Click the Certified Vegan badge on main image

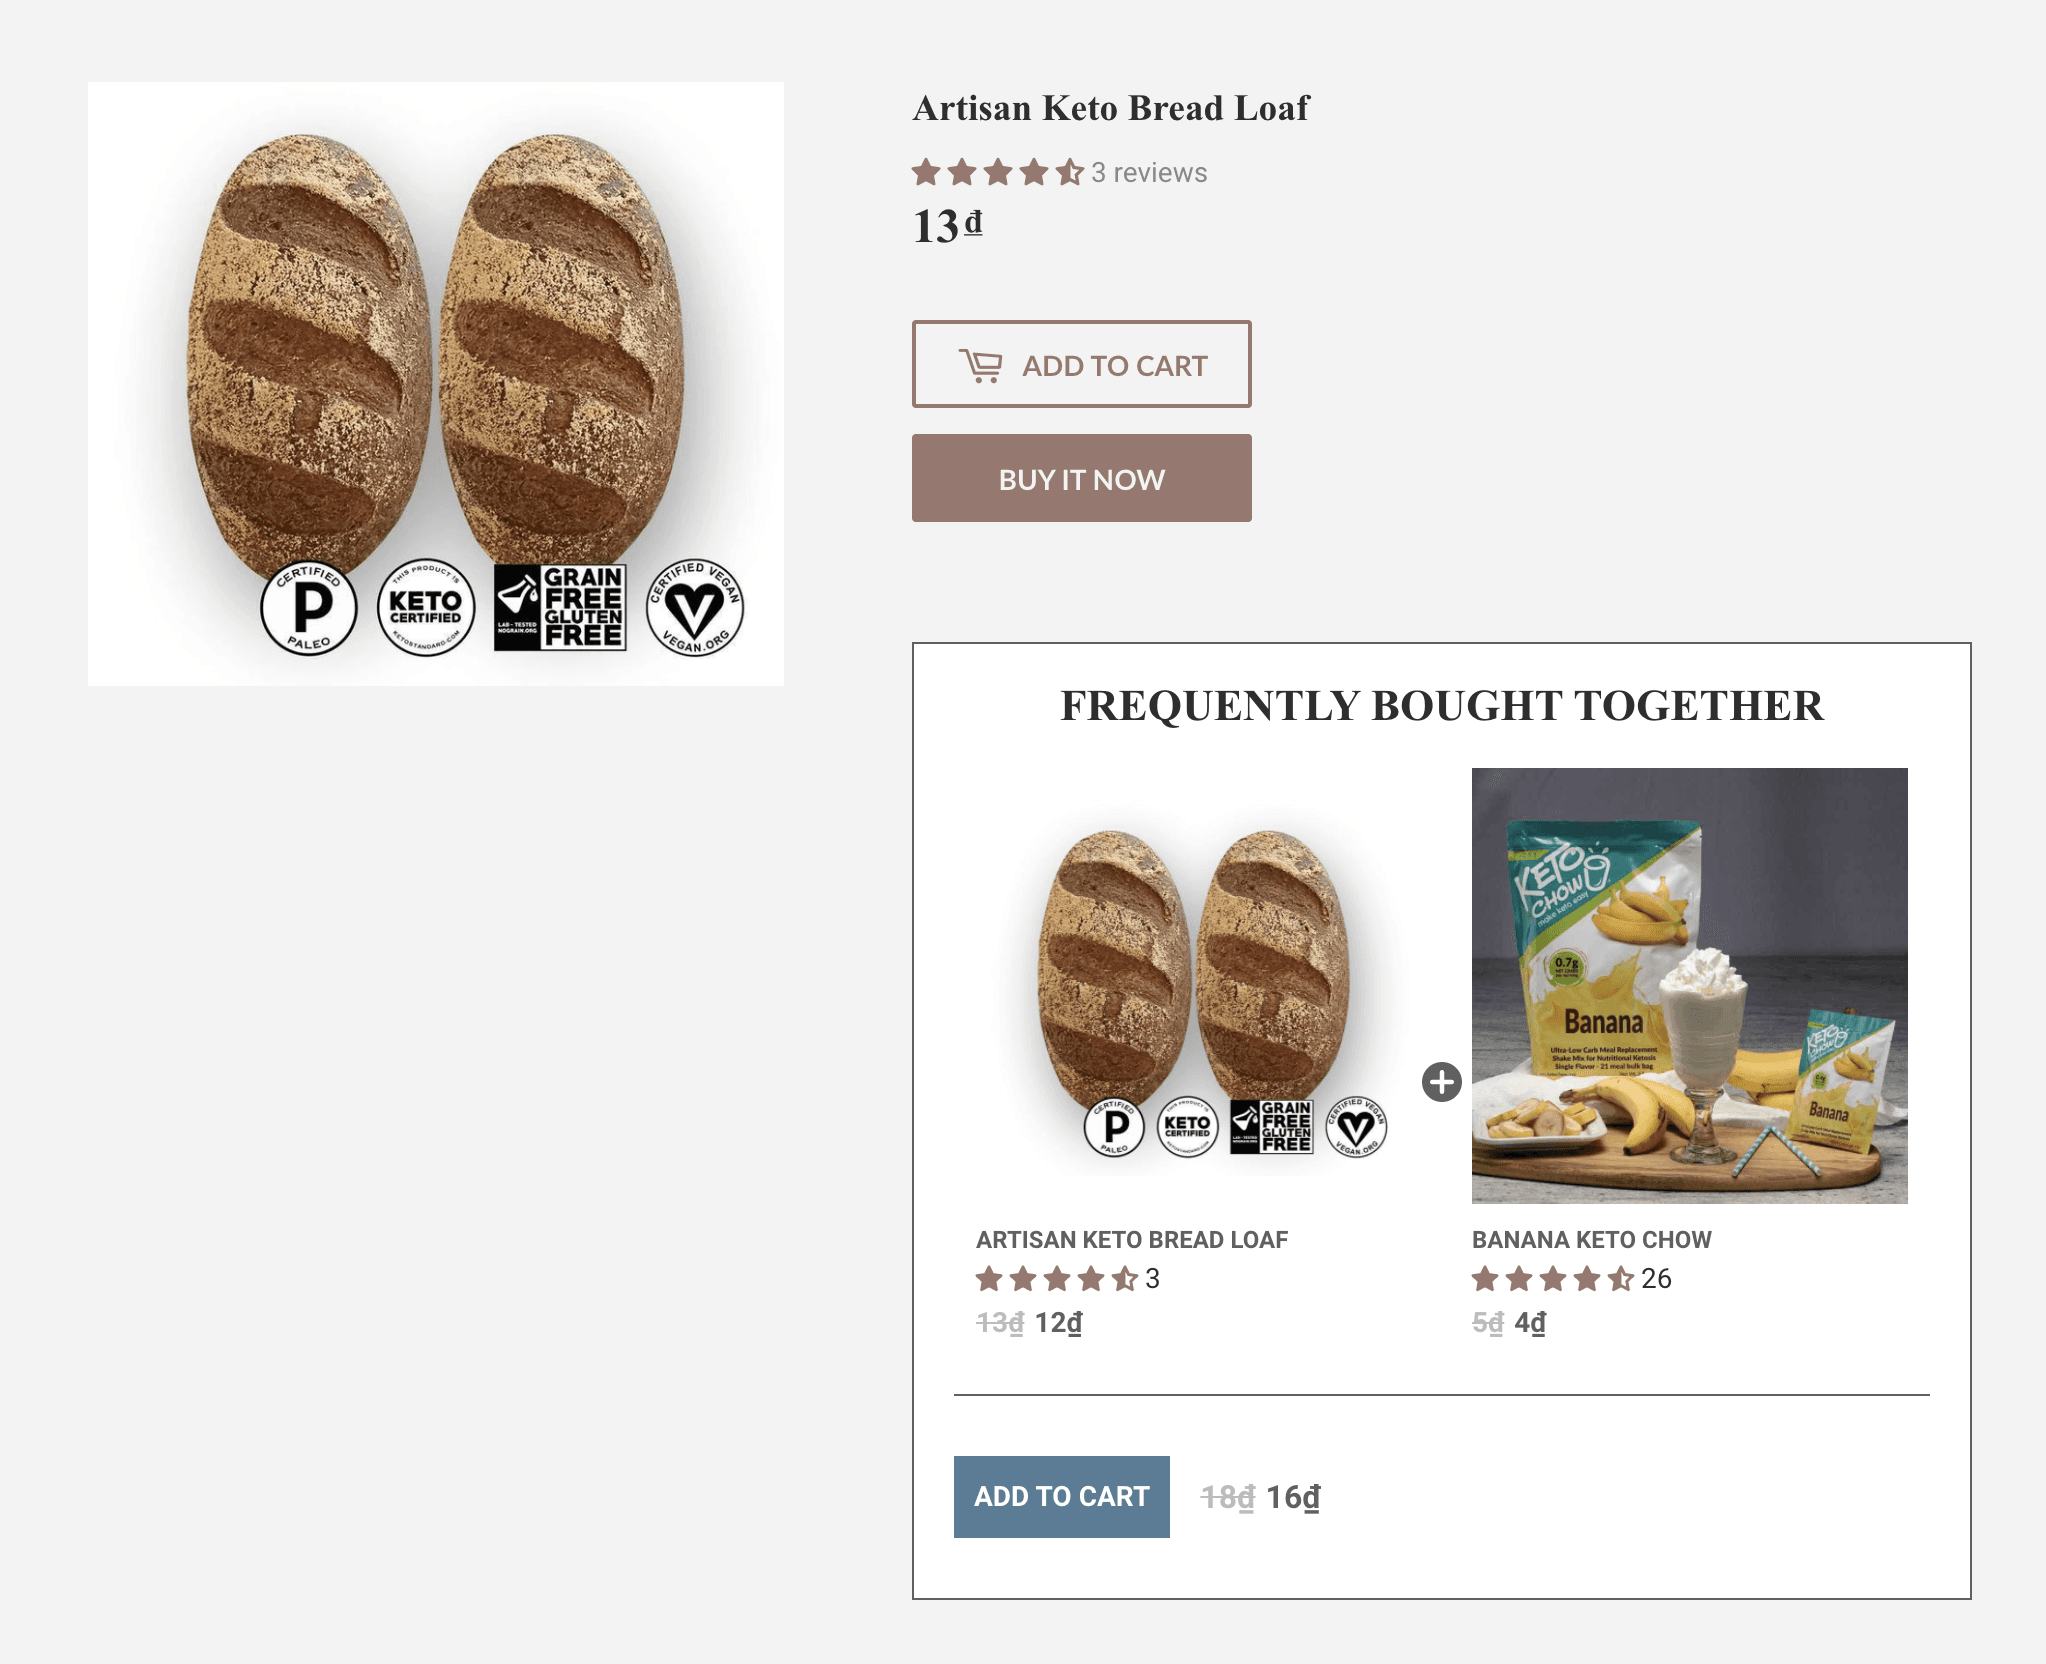coord(694,607)
